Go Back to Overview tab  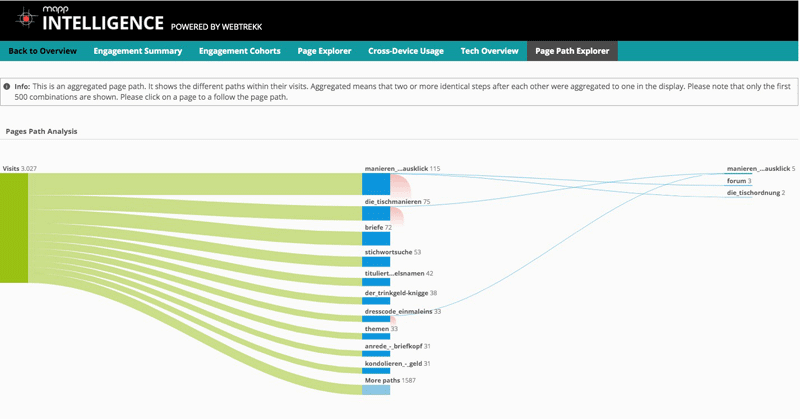[42, 51]
